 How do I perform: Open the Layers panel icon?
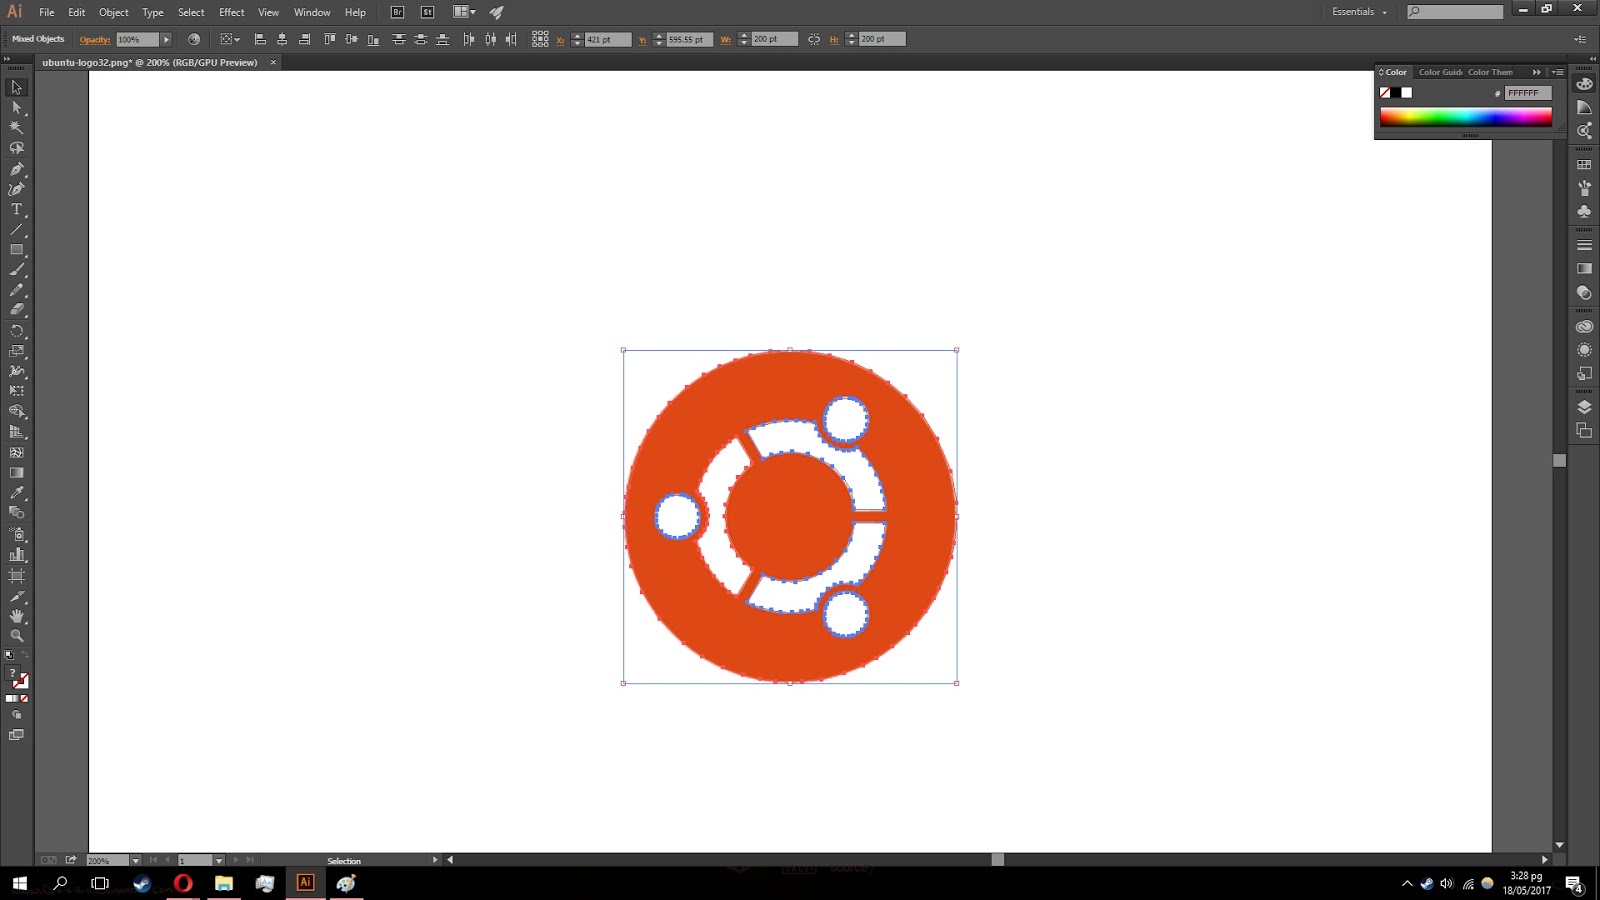pyautogui.click(x=1584, y=404)
